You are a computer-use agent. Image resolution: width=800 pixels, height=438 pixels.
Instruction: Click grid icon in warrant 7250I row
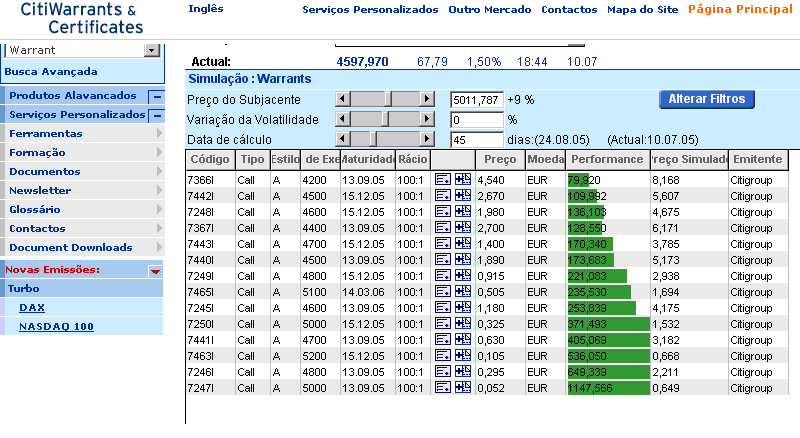click(462, 323)
